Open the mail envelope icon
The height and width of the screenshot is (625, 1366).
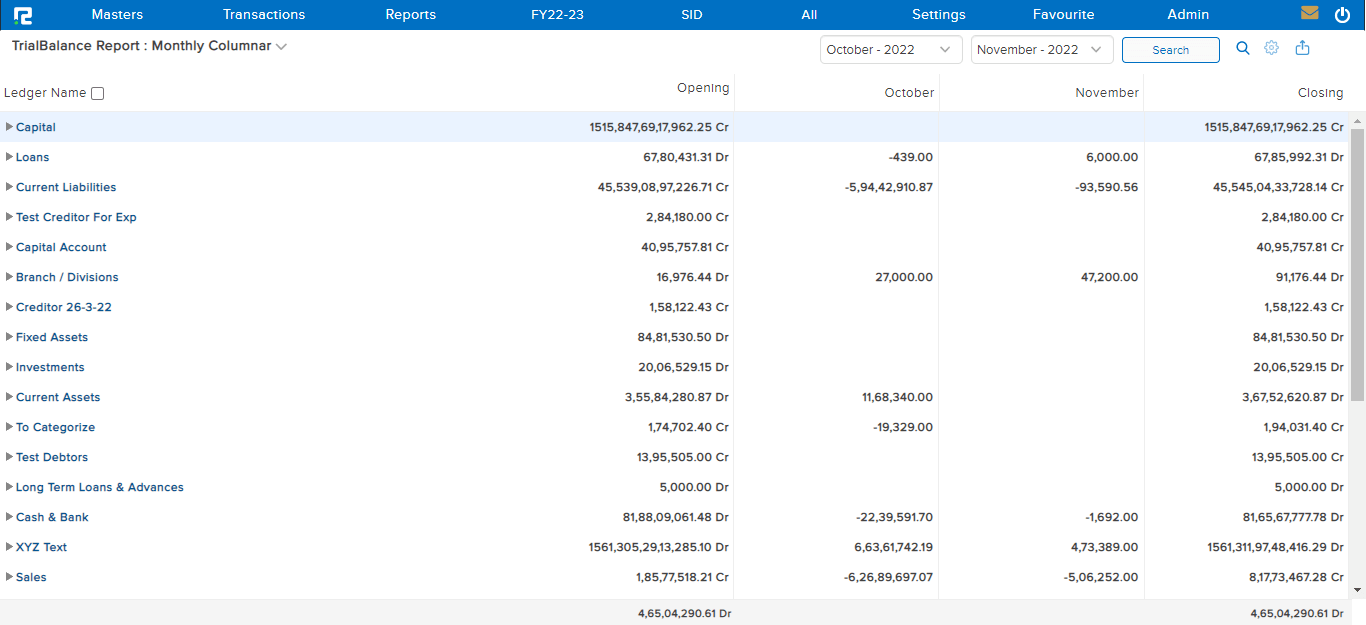pyautogui.click(x=1309, y=14)
